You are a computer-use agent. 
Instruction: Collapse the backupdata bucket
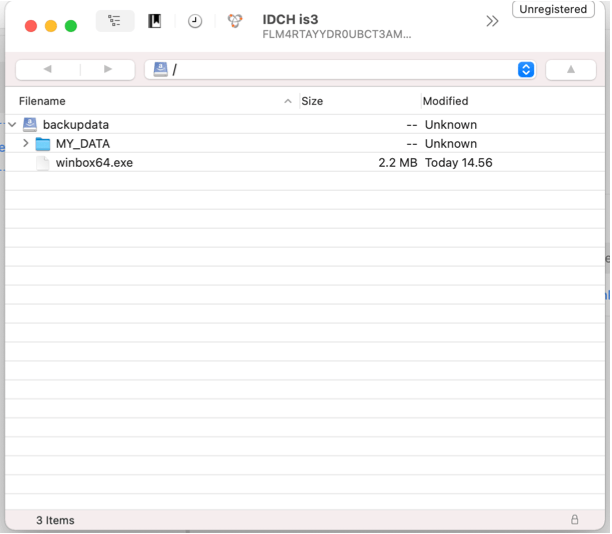click(x=12, y=125)
